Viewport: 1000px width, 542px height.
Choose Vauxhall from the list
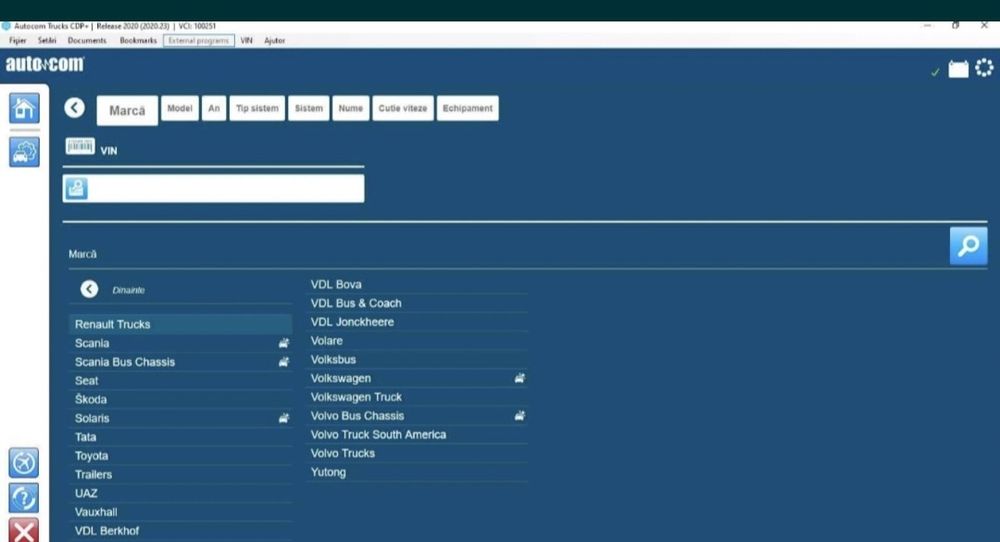click(x=180, y=512)
